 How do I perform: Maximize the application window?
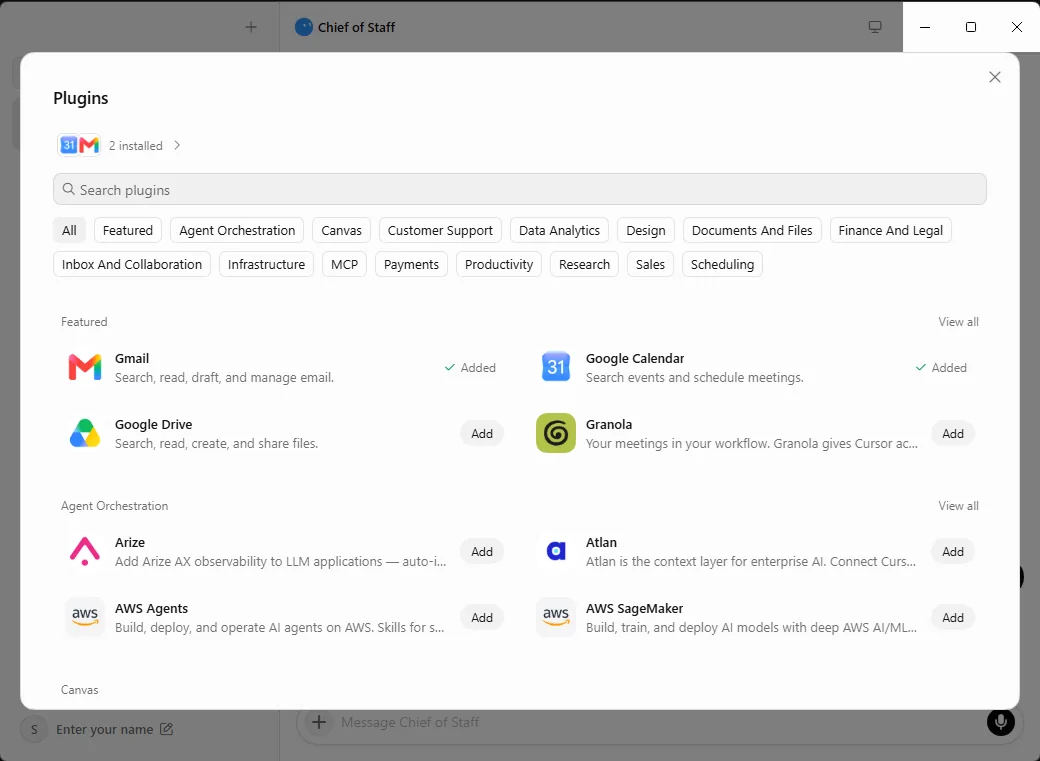(971, 27)
